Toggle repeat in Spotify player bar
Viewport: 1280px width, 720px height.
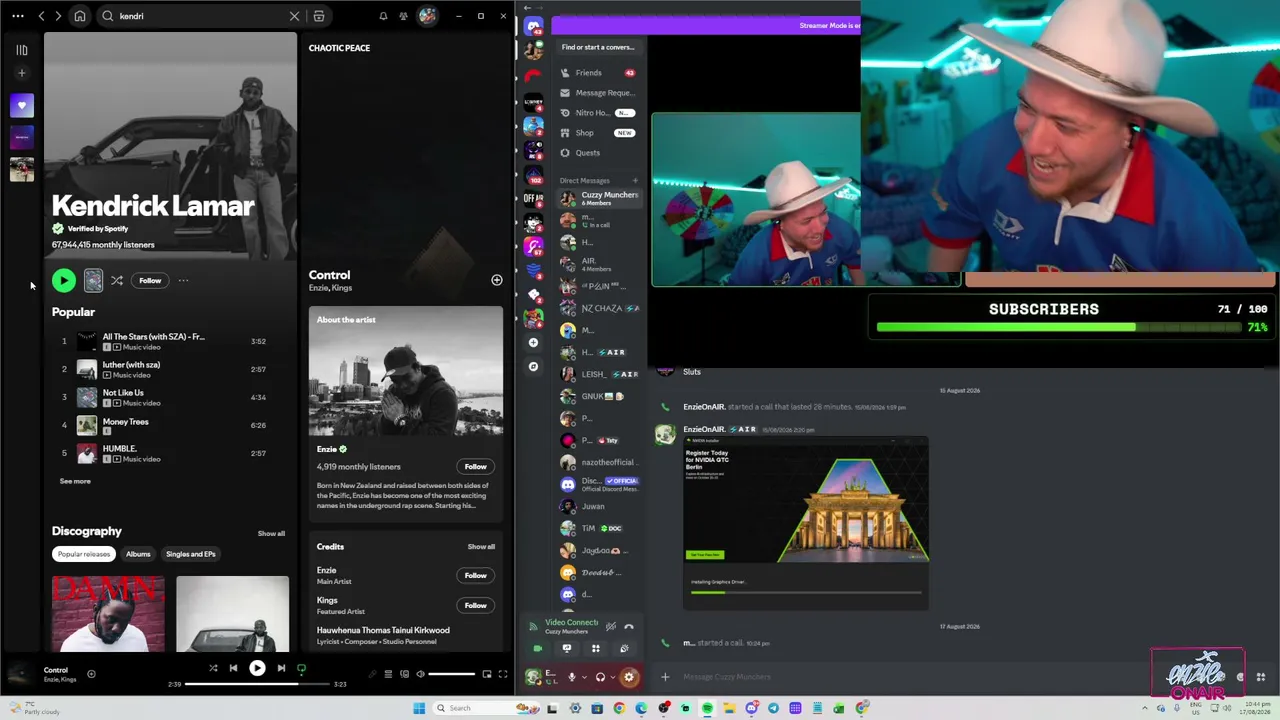point(301,668)
